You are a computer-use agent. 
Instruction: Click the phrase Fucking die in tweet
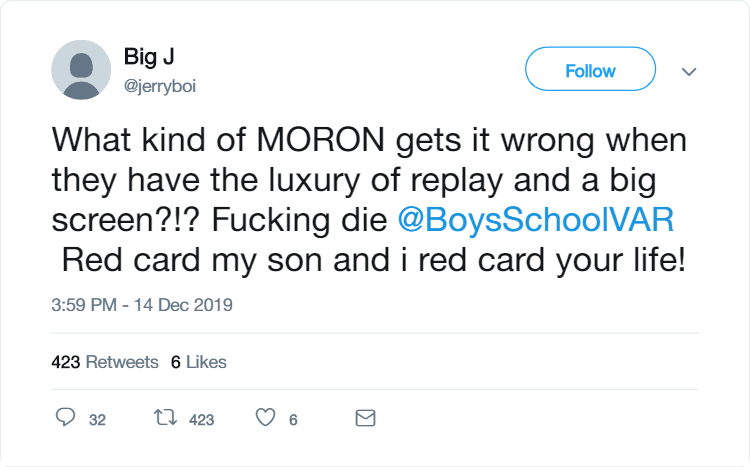(x=299, y=220)
